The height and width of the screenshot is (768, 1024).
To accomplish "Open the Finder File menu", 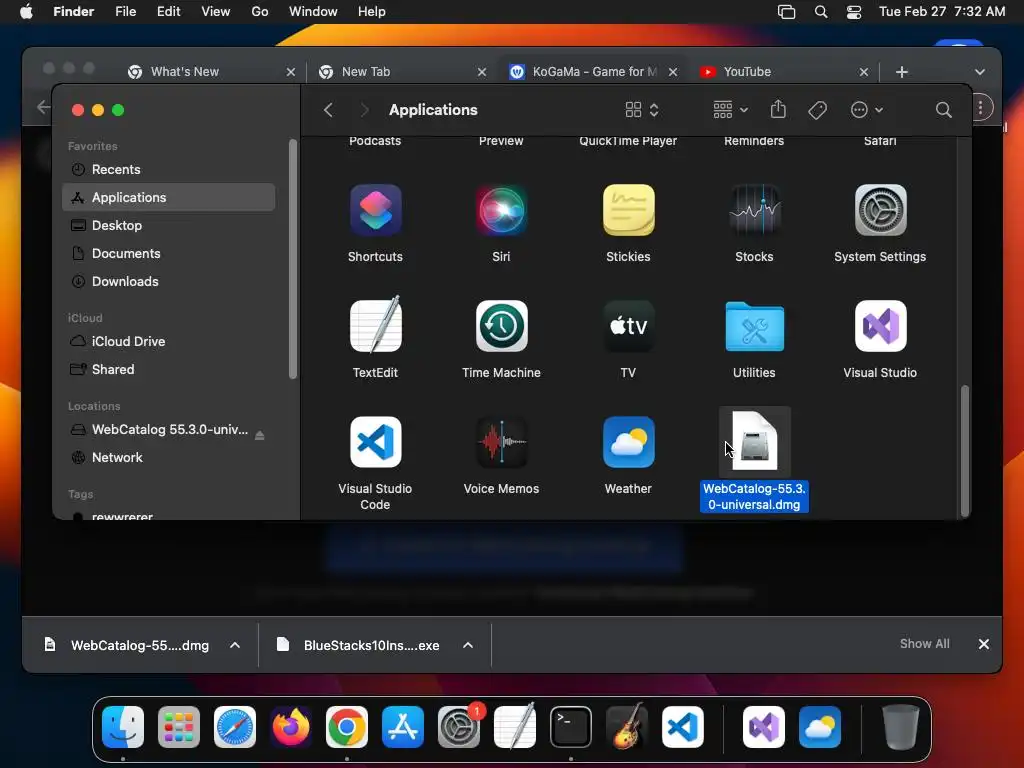I will coord(125,12).
